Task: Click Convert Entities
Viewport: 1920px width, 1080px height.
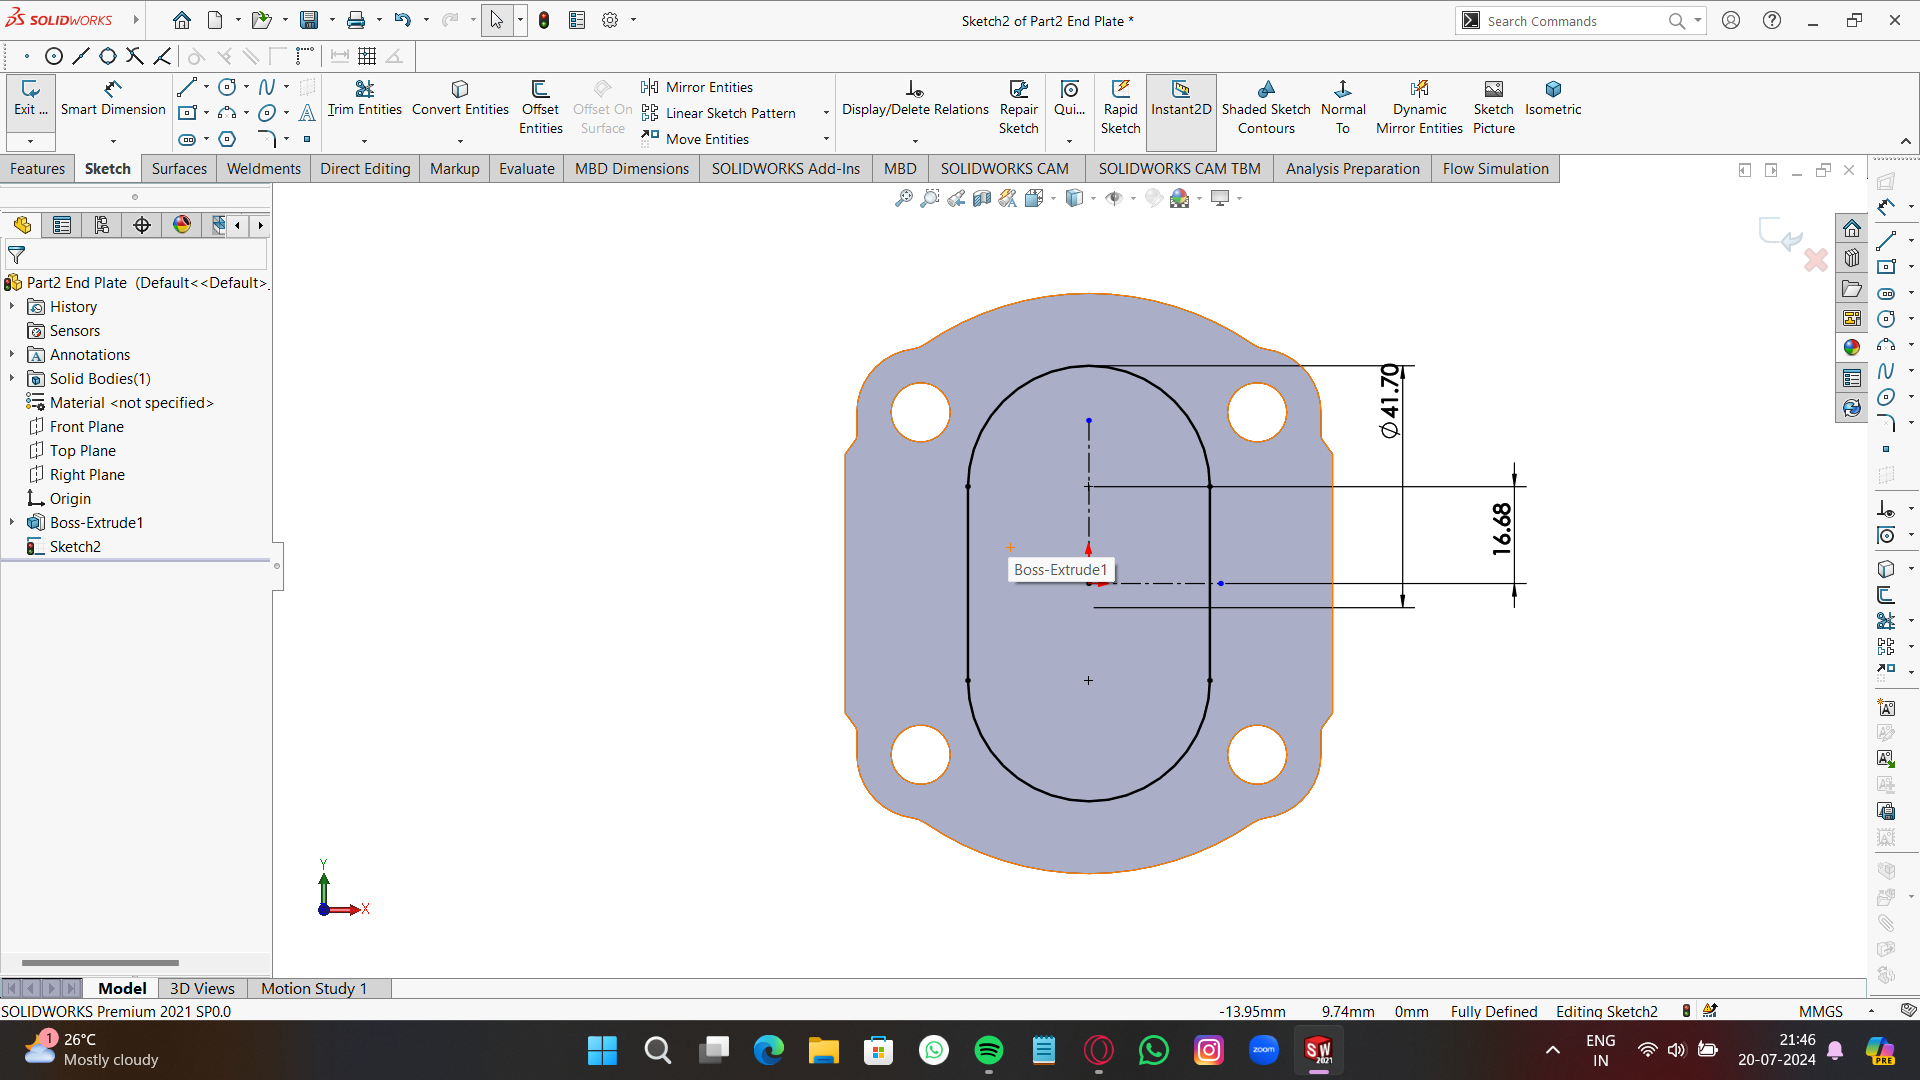Action: [x=460, y=98]
